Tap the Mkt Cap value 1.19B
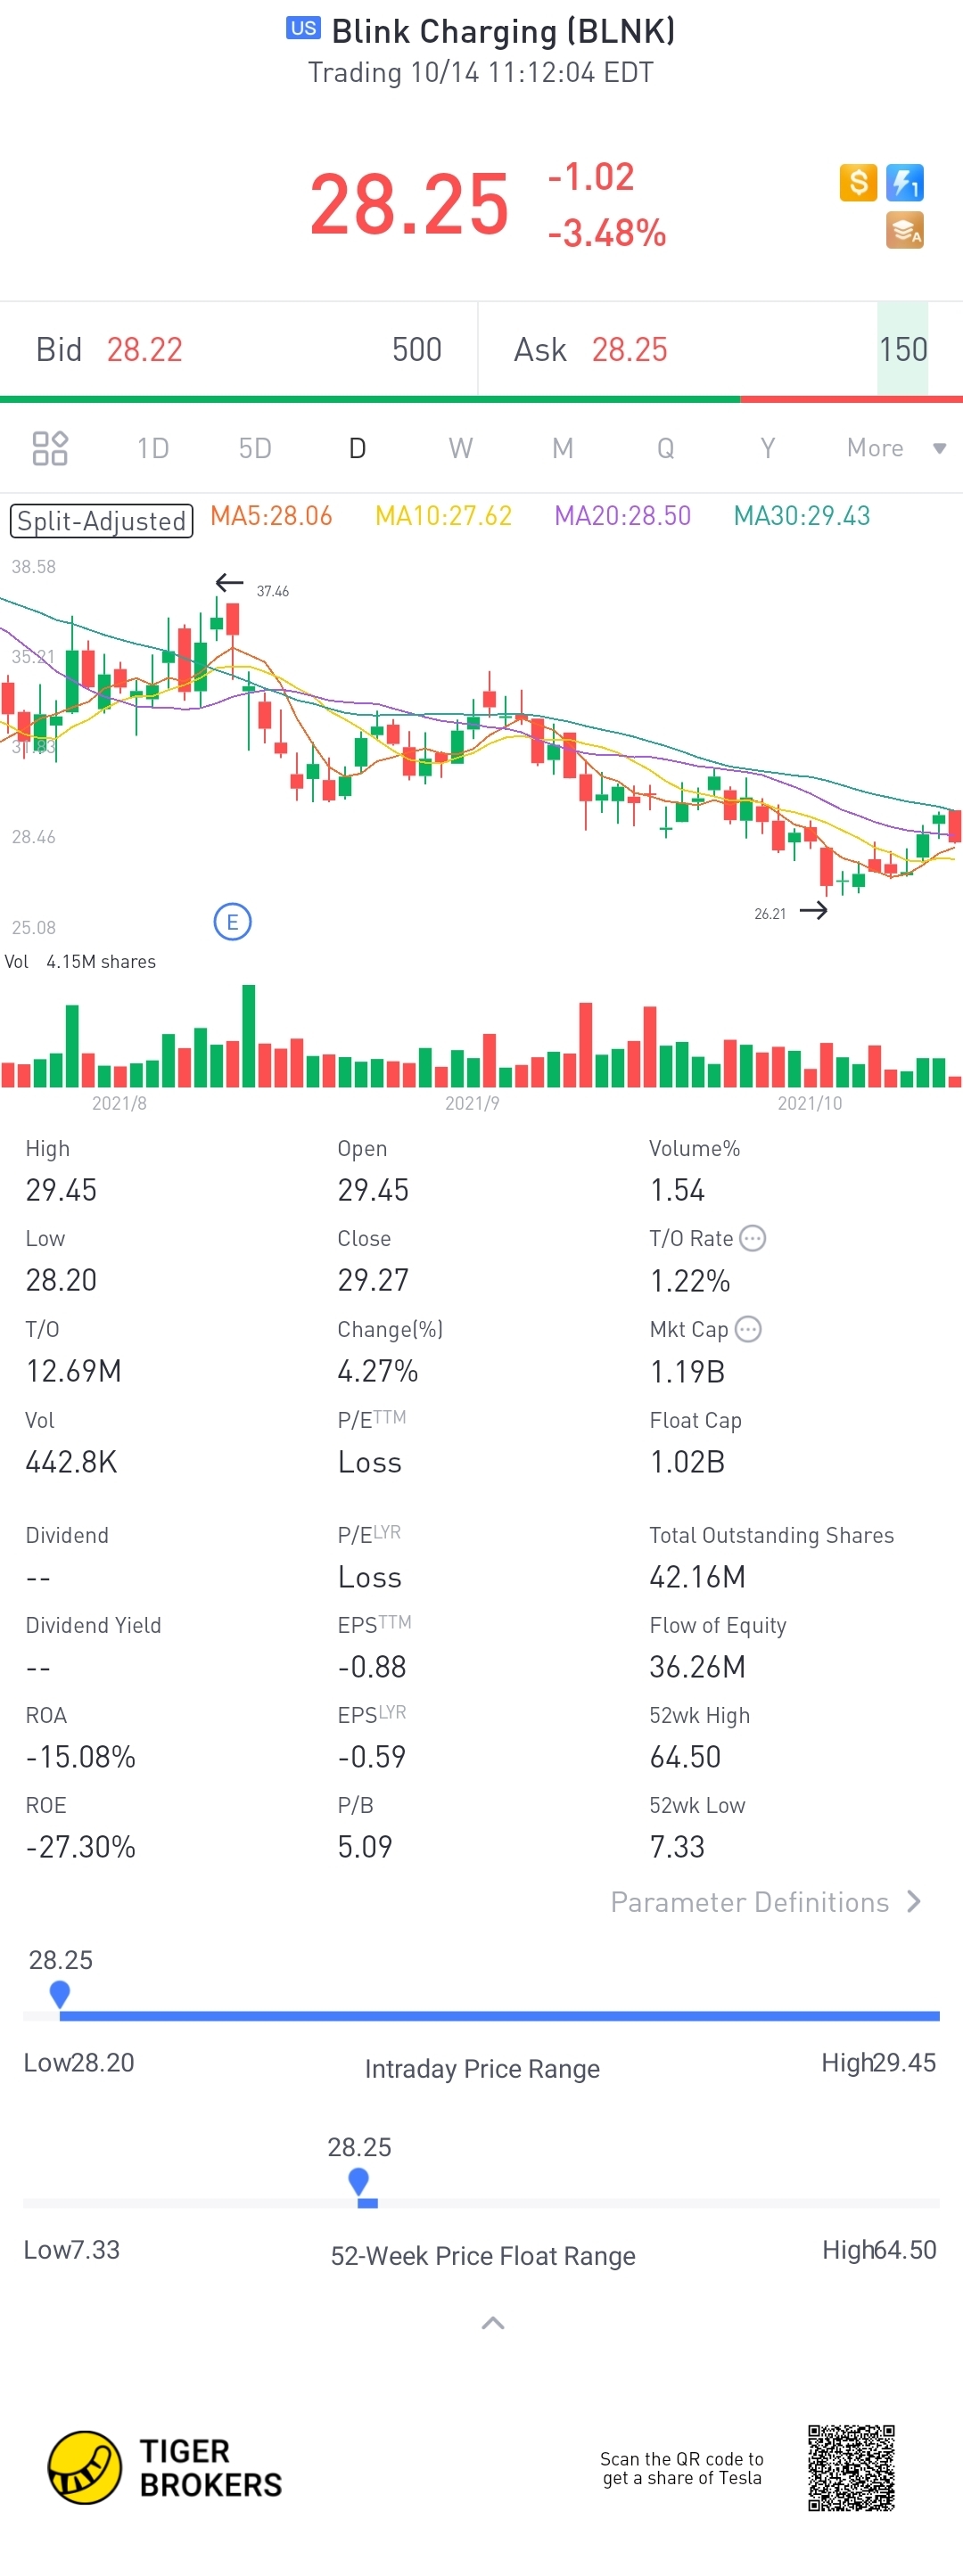 click(x=687, y=1371)
